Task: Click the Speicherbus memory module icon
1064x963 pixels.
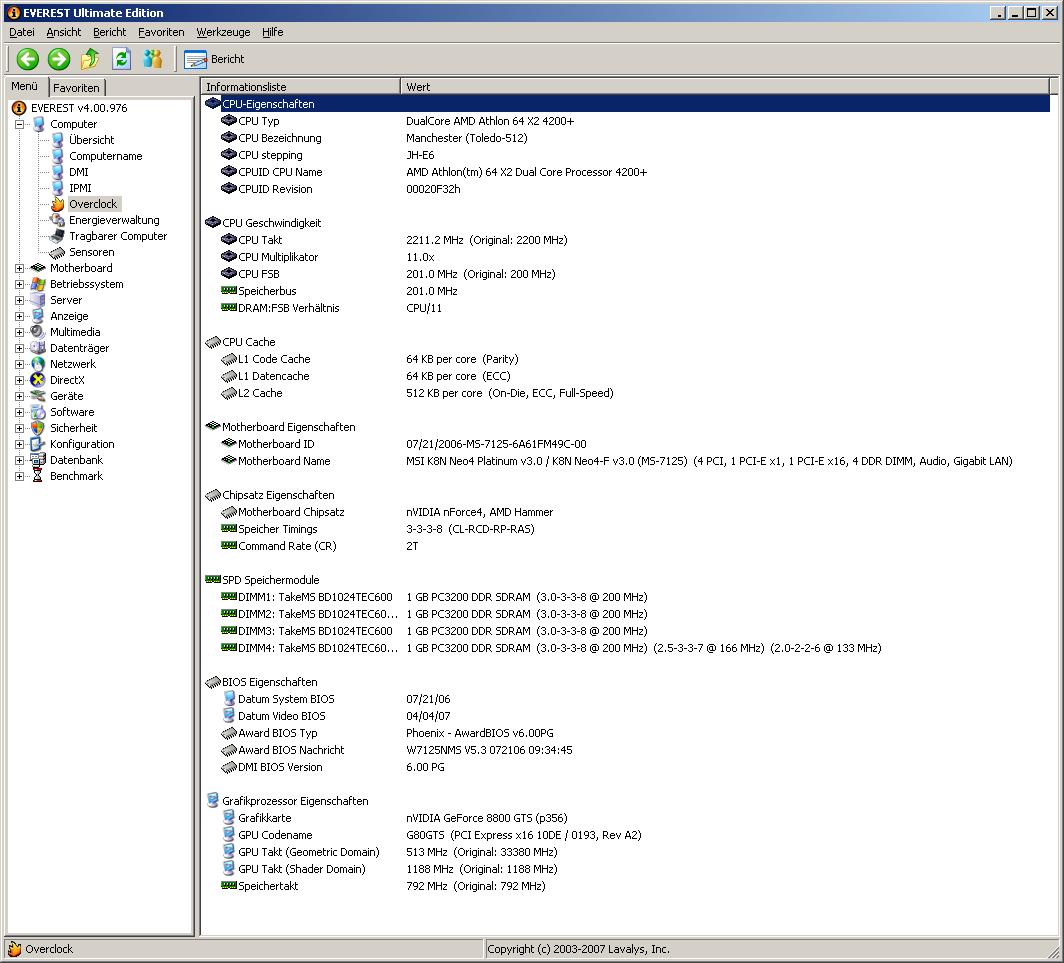Action: pyautogui.click(x=229, y=290)
